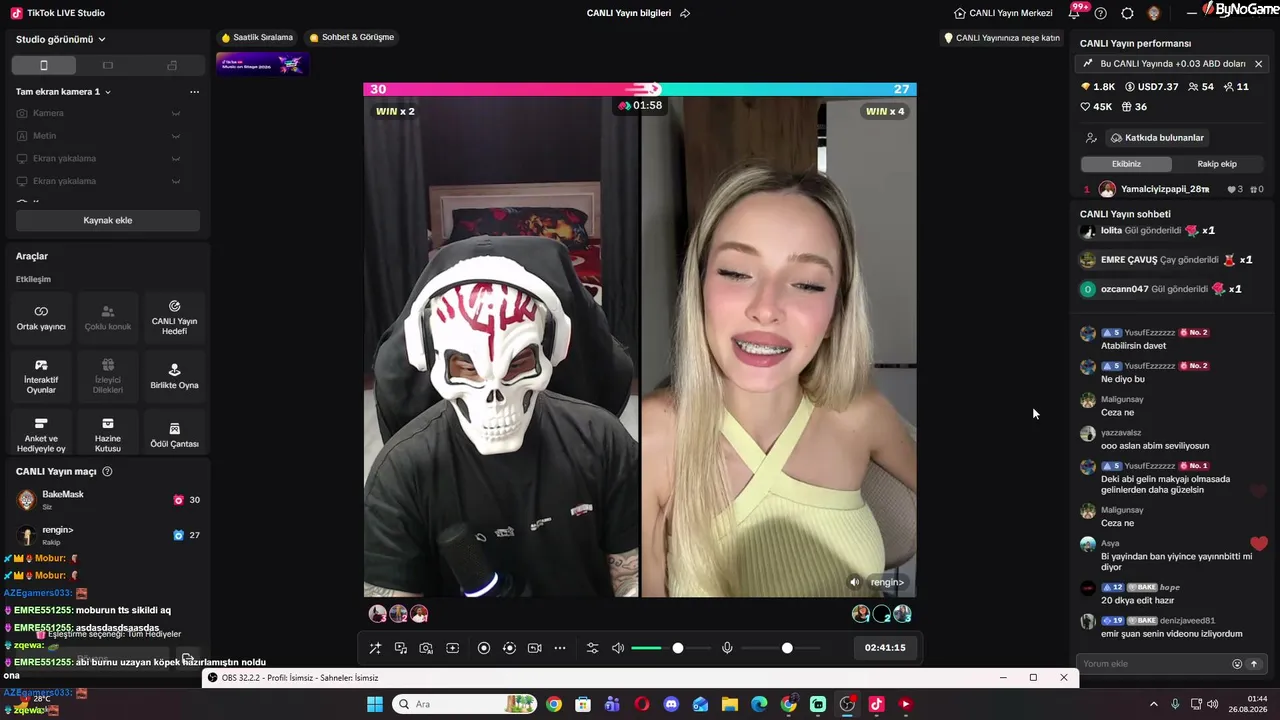This screenshot has width=1280, height=720.
Task: Toggle visibility of the Kamera source
Action: coord(176,113)
